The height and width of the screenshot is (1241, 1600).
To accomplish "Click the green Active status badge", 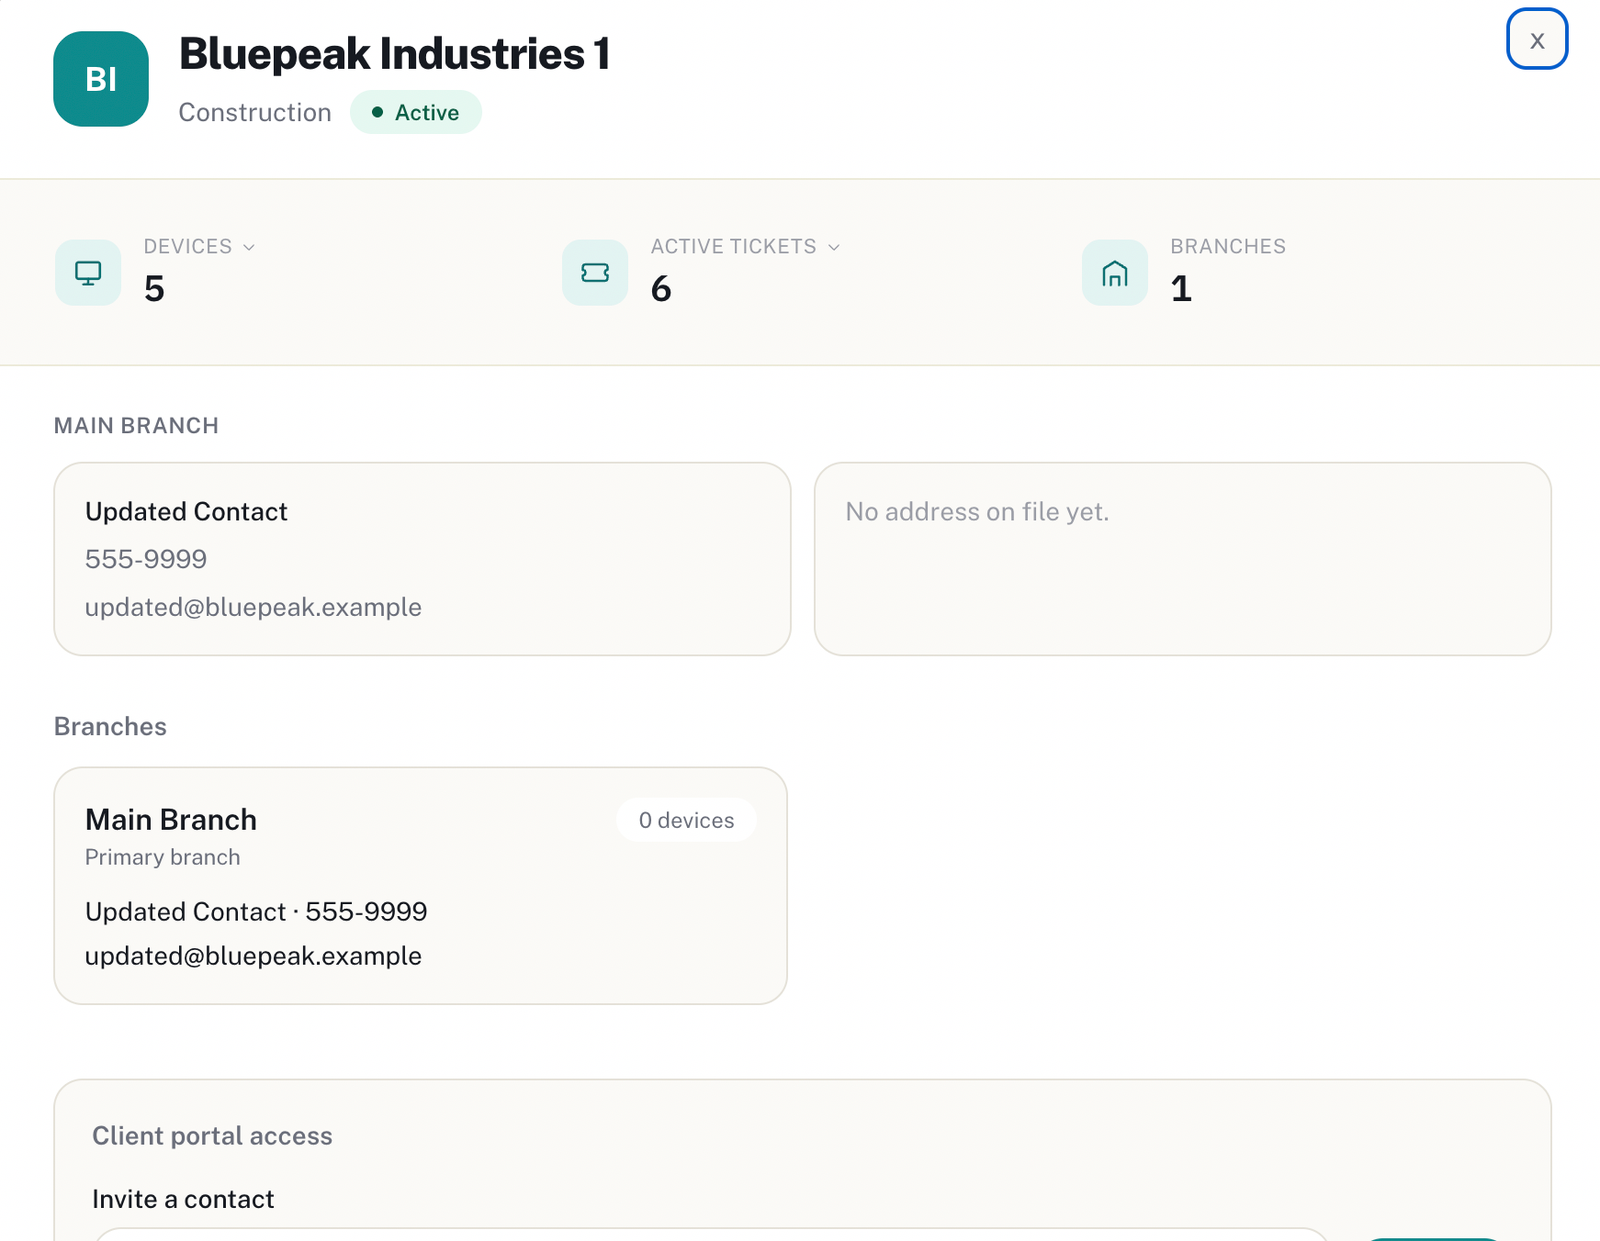I will tap(416, 112).
